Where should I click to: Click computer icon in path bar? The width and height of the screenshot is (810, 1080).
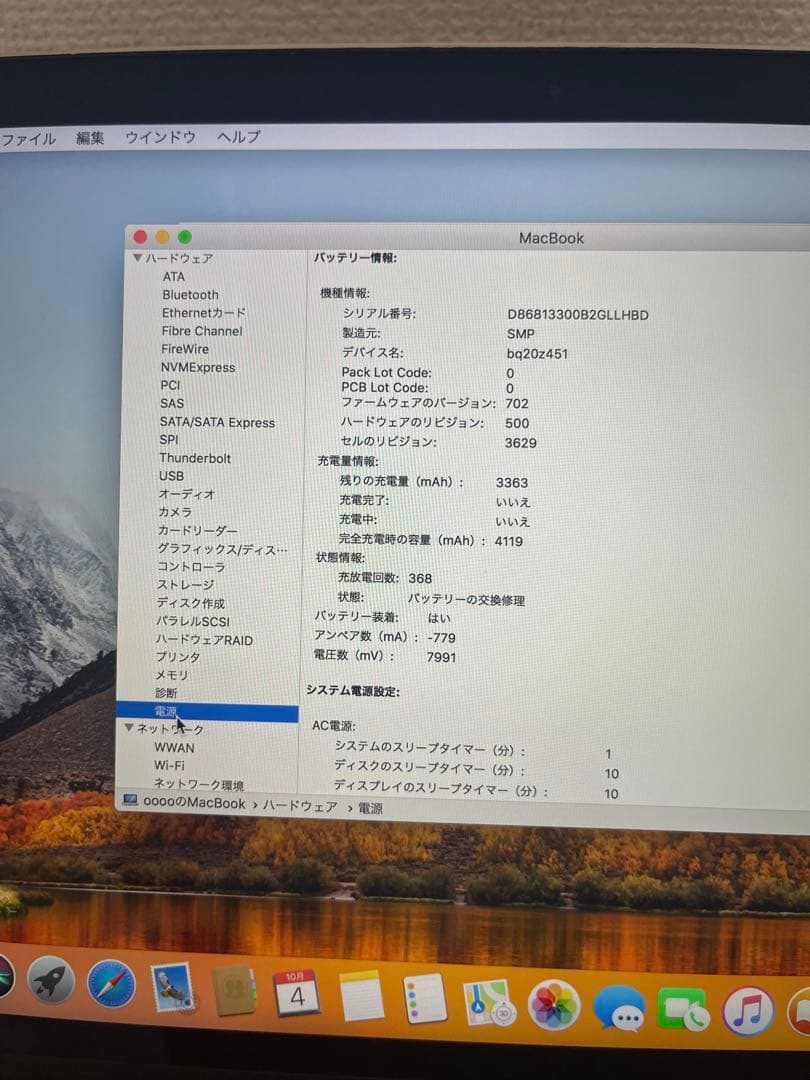click(129, 800)
